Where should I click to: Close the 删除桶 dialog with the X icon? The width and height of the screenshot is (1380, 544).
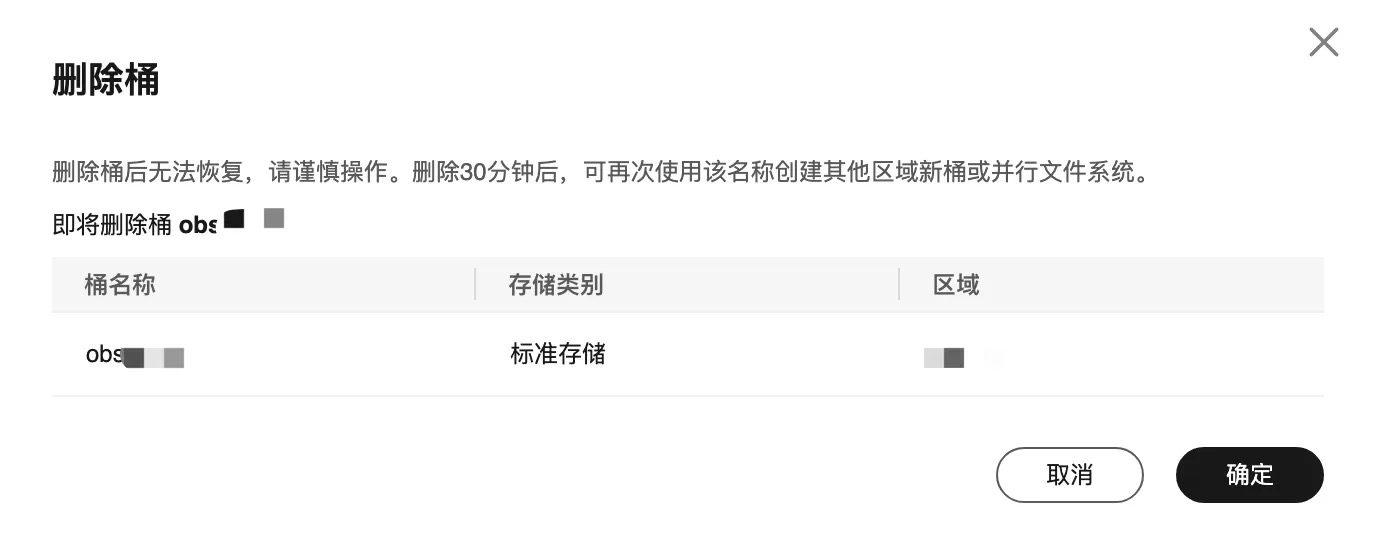[x=1323, y=42]
